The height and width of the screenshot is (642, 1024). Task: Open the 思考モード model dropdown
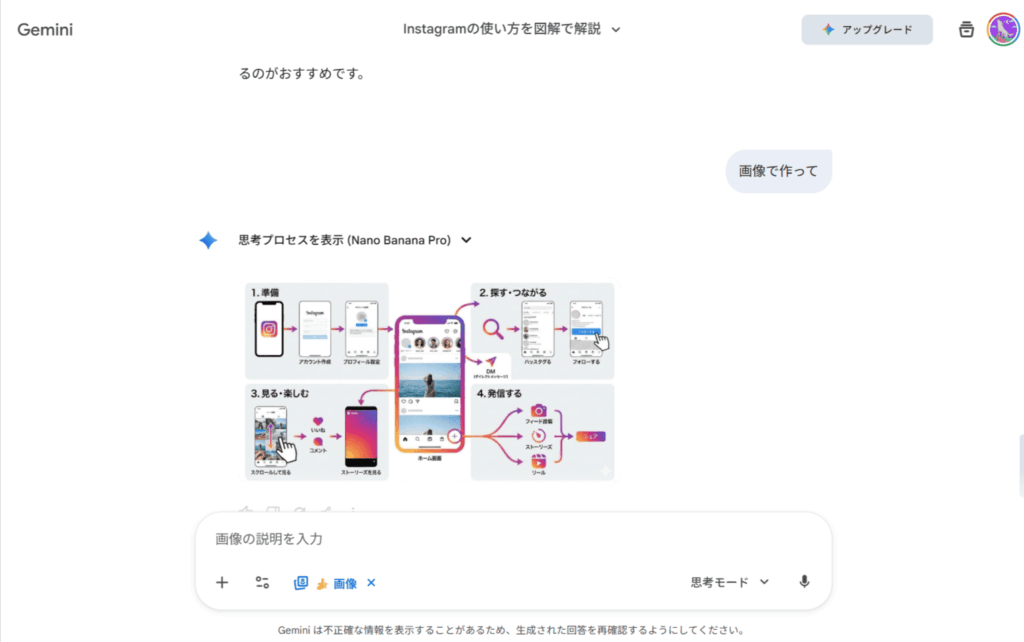point(729,582)
